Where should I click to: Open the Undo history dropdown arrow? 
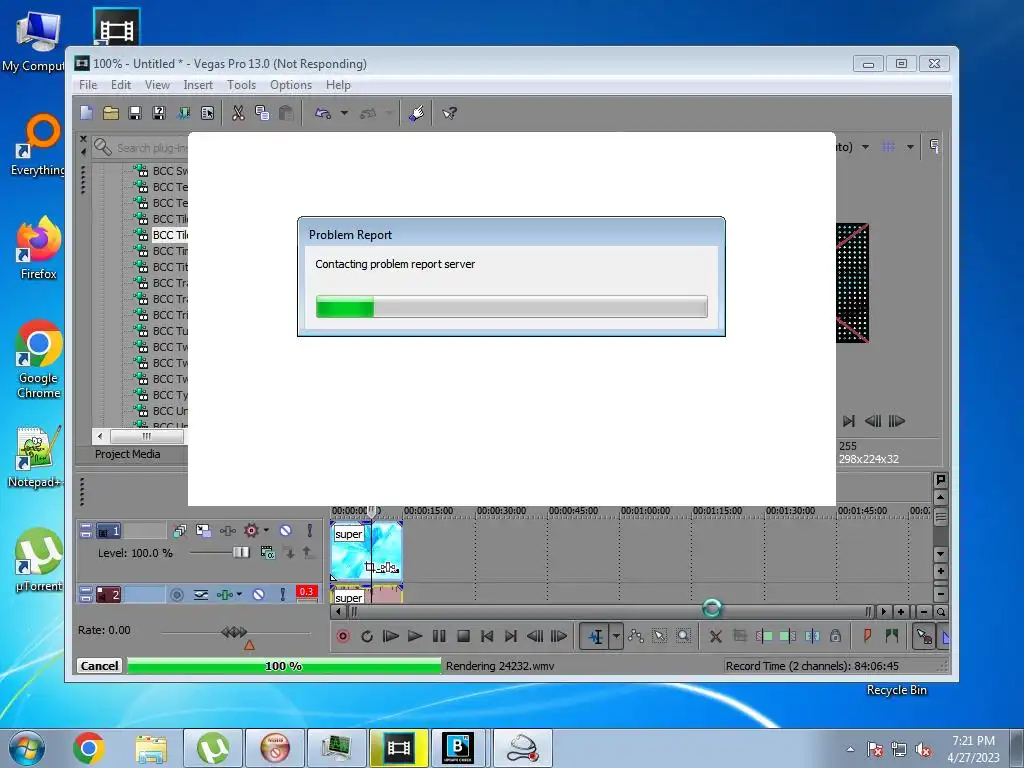point(344,113)
